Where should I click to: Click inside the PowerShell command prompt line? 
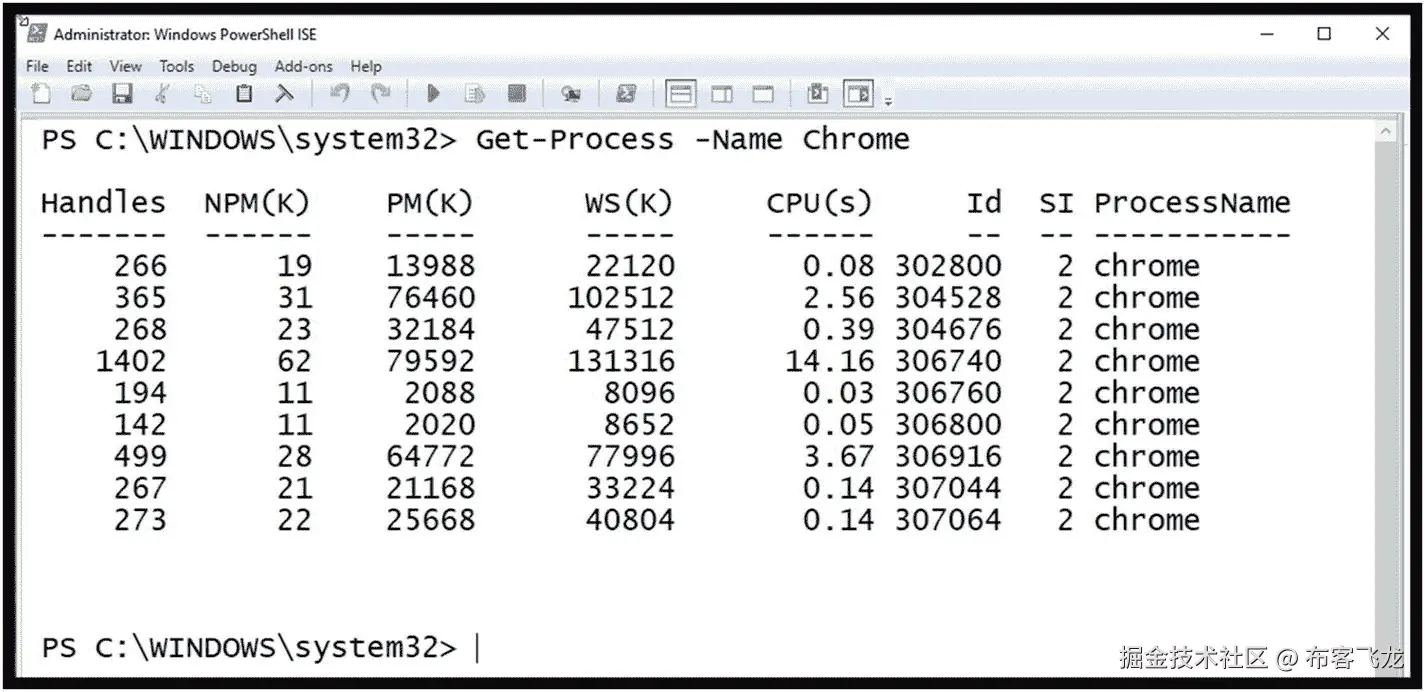pos(478,647)
